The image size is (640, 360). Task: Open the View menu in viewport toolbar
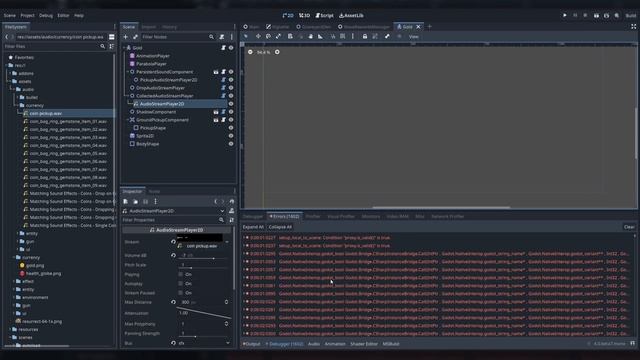[x=413, y=37]
